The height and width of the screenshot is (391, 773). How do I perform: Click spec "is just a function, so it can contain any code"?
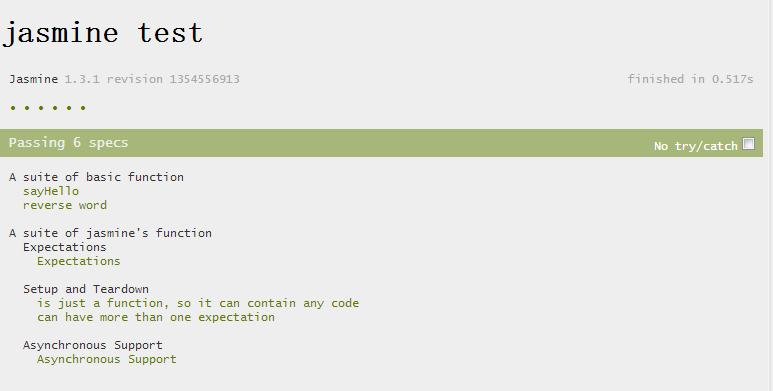tap(198, 303)
